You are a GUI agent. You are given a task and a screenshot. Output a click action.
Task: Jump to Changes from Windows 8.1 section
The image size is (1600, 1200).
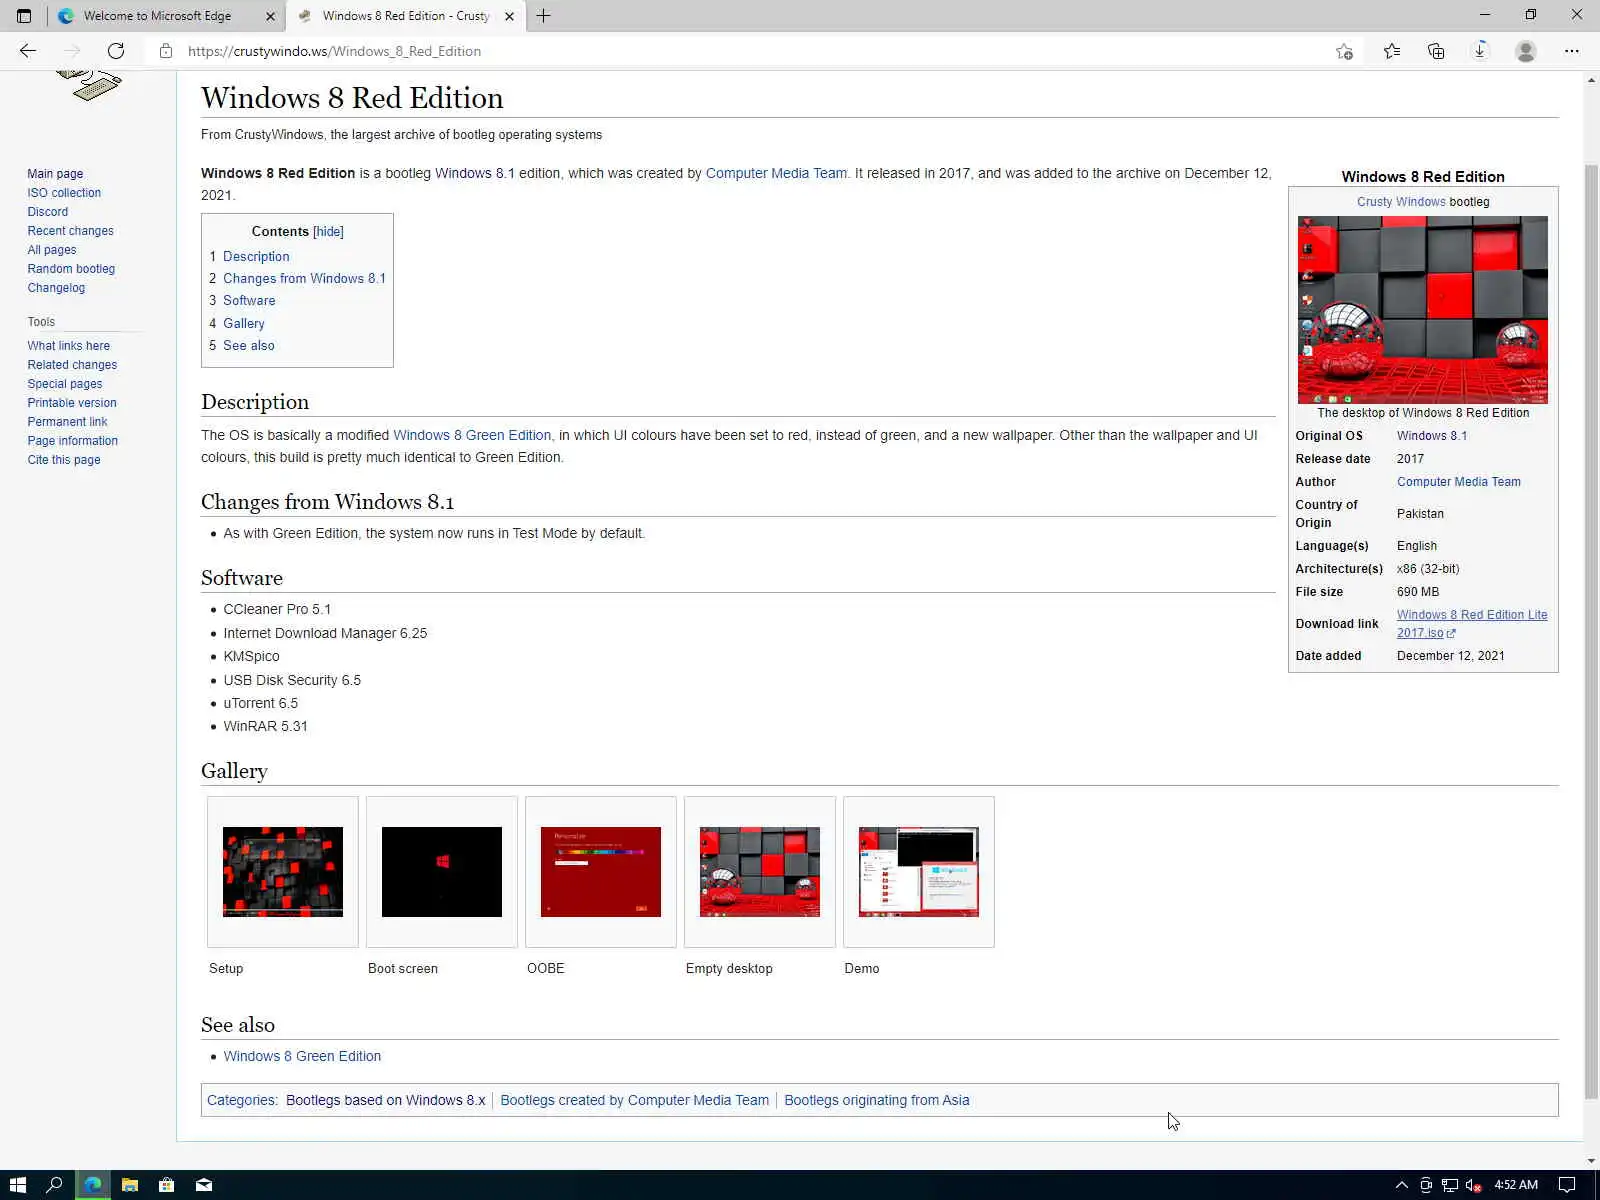click(304, 279)
